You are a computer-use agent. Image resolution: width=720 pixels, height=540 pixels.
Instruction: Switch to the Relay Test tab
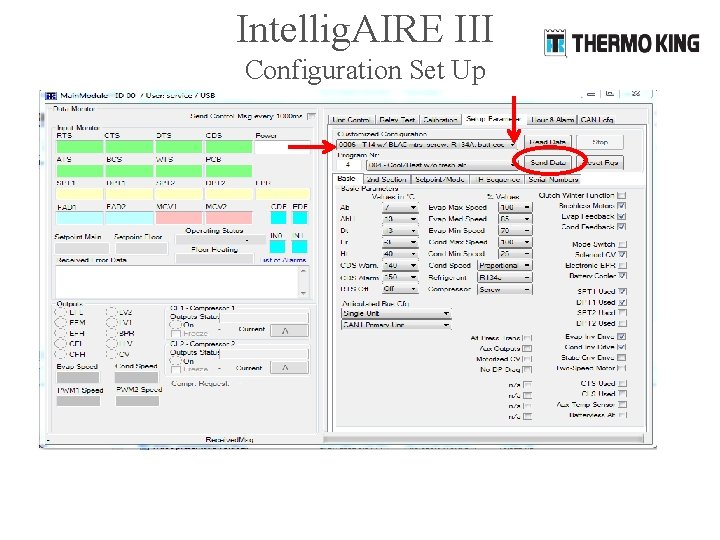tap(397, 119)
